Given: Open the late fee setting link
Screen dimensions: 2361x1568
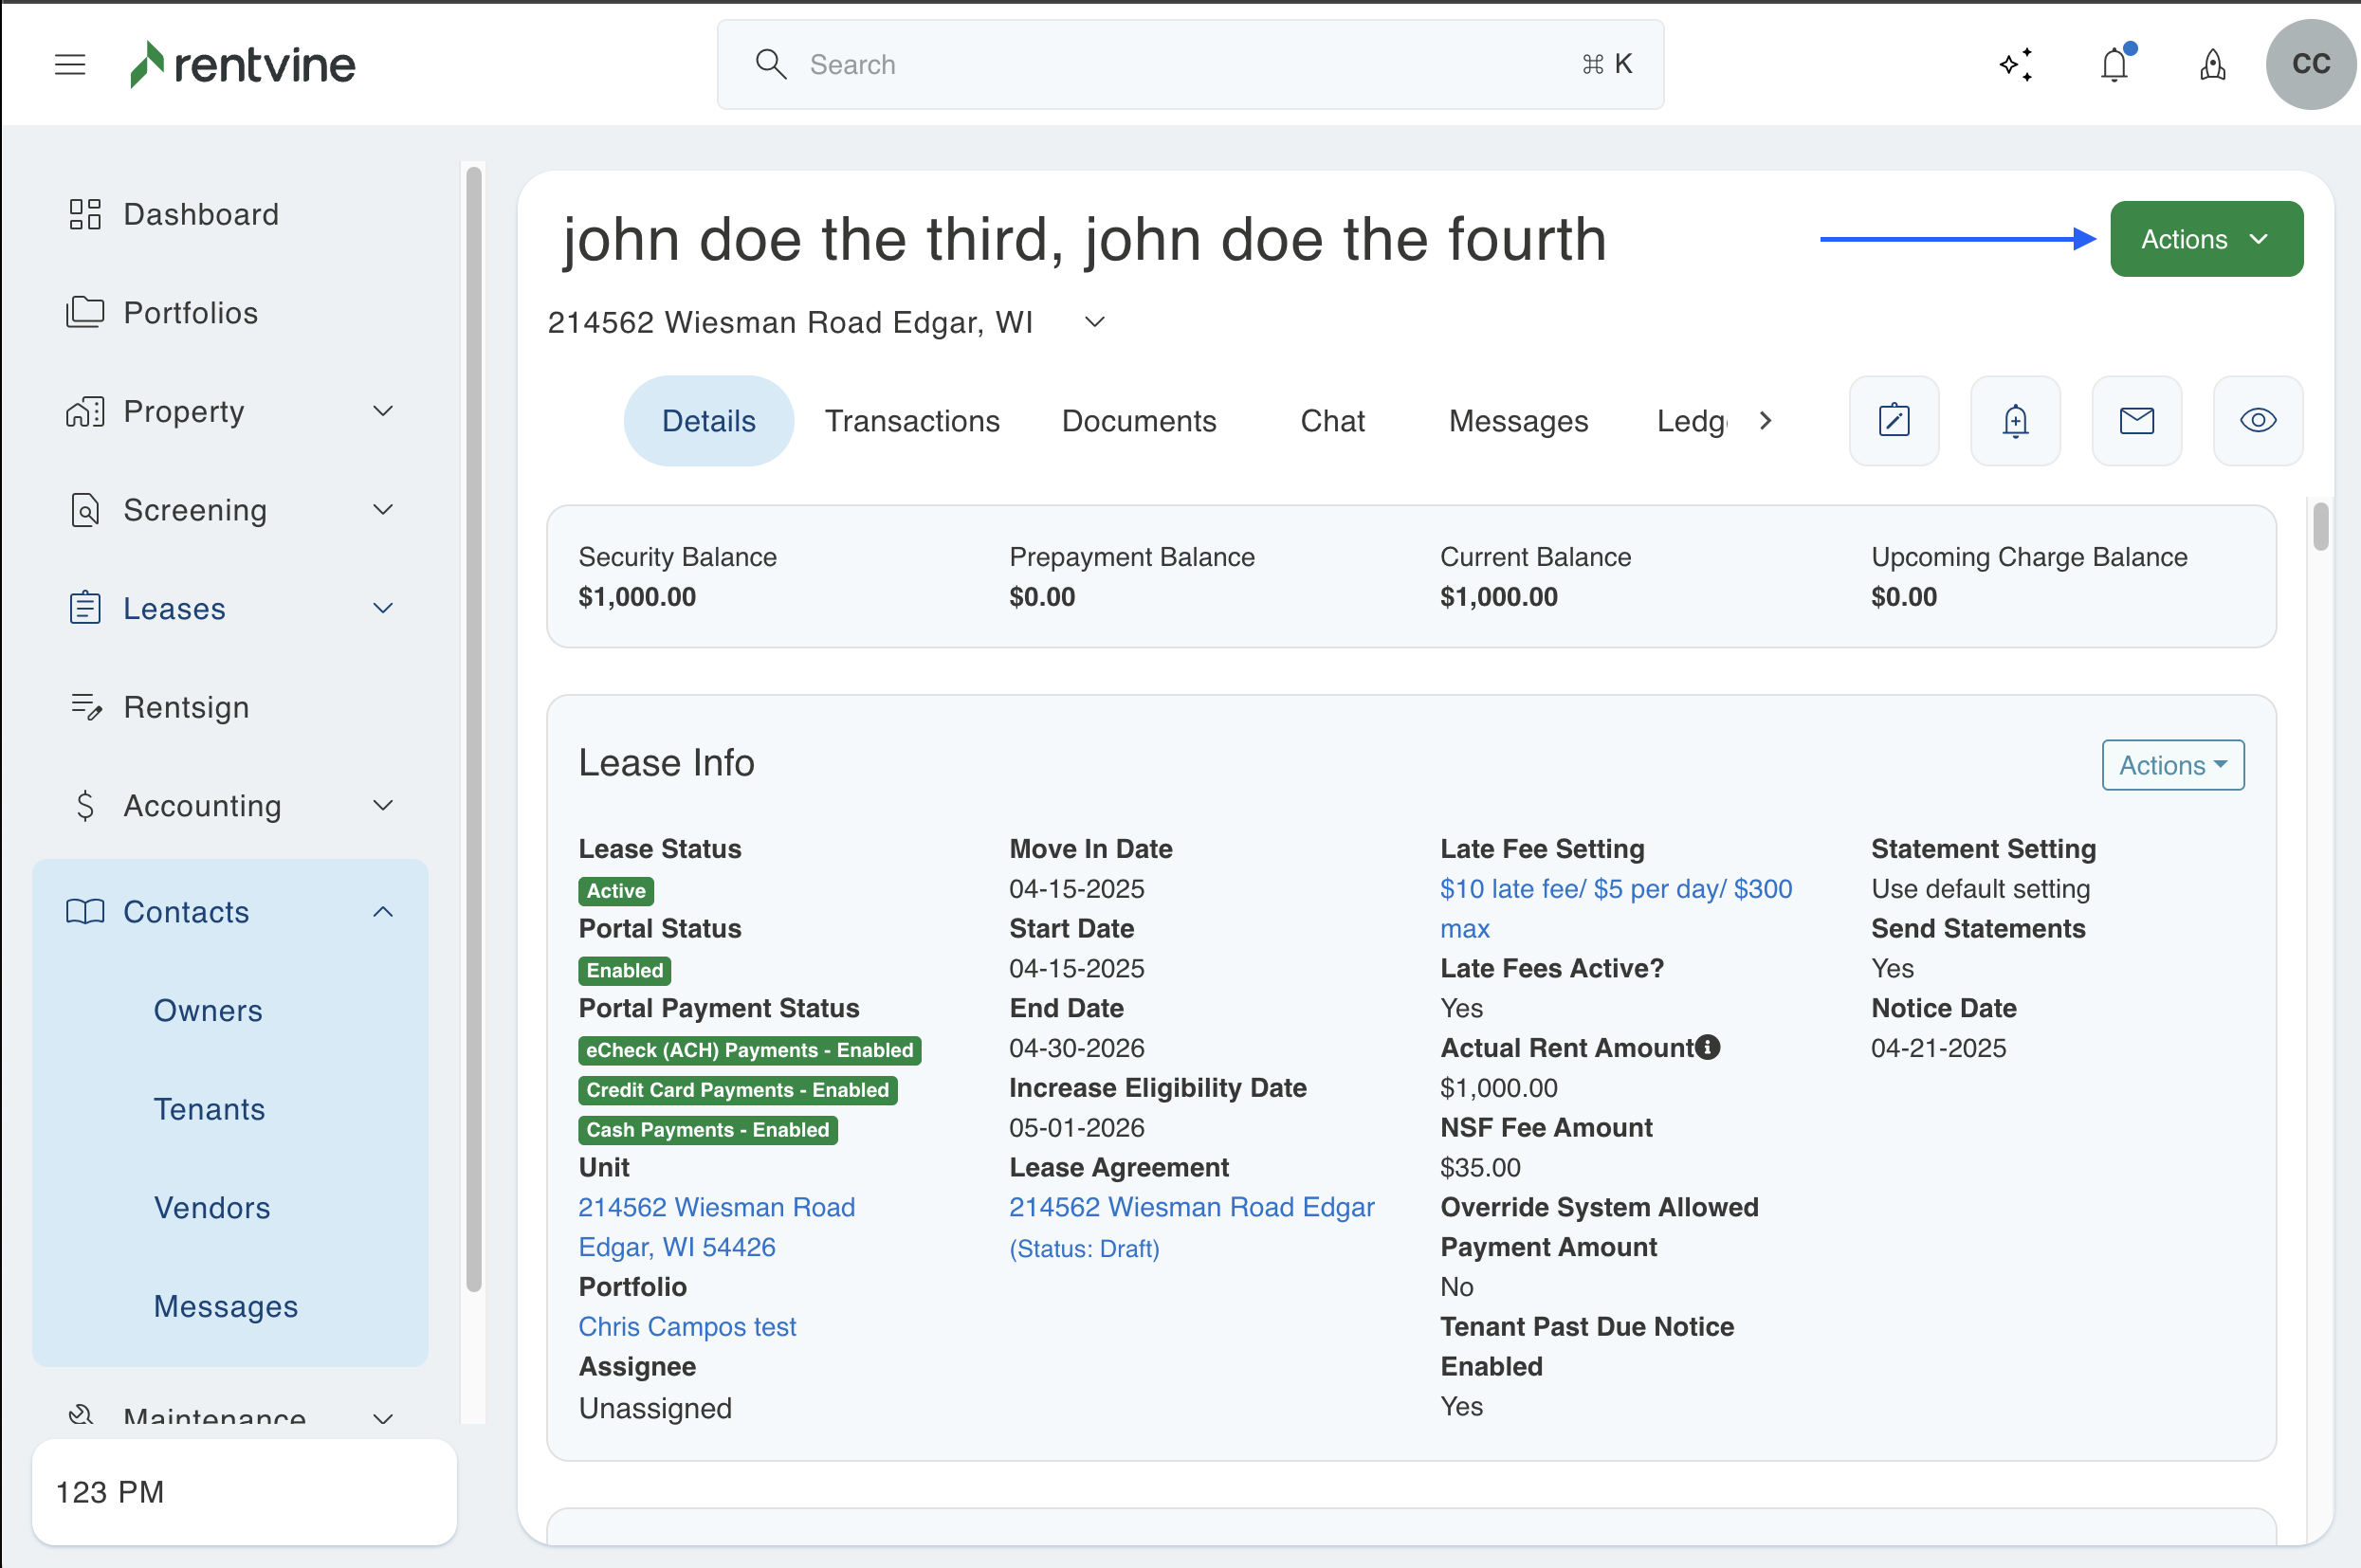Looking at the screenshot, I should [x=1614, y=889].
